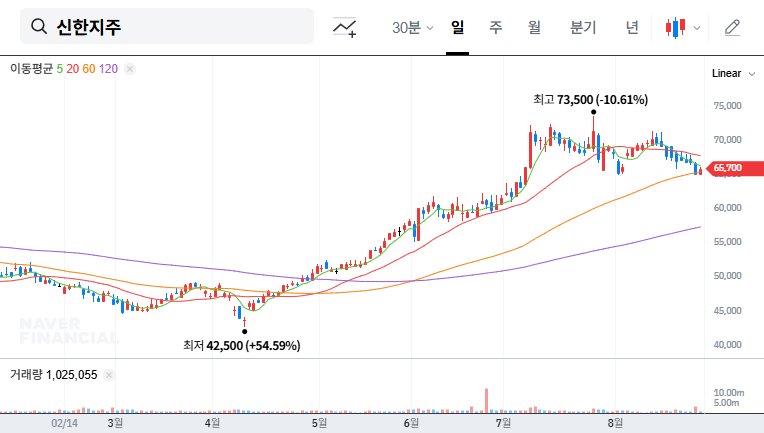The width and height of the screenshot is (764, 433).
Task: Open the add indicator chart icon
Action: [x=344, y=27]
